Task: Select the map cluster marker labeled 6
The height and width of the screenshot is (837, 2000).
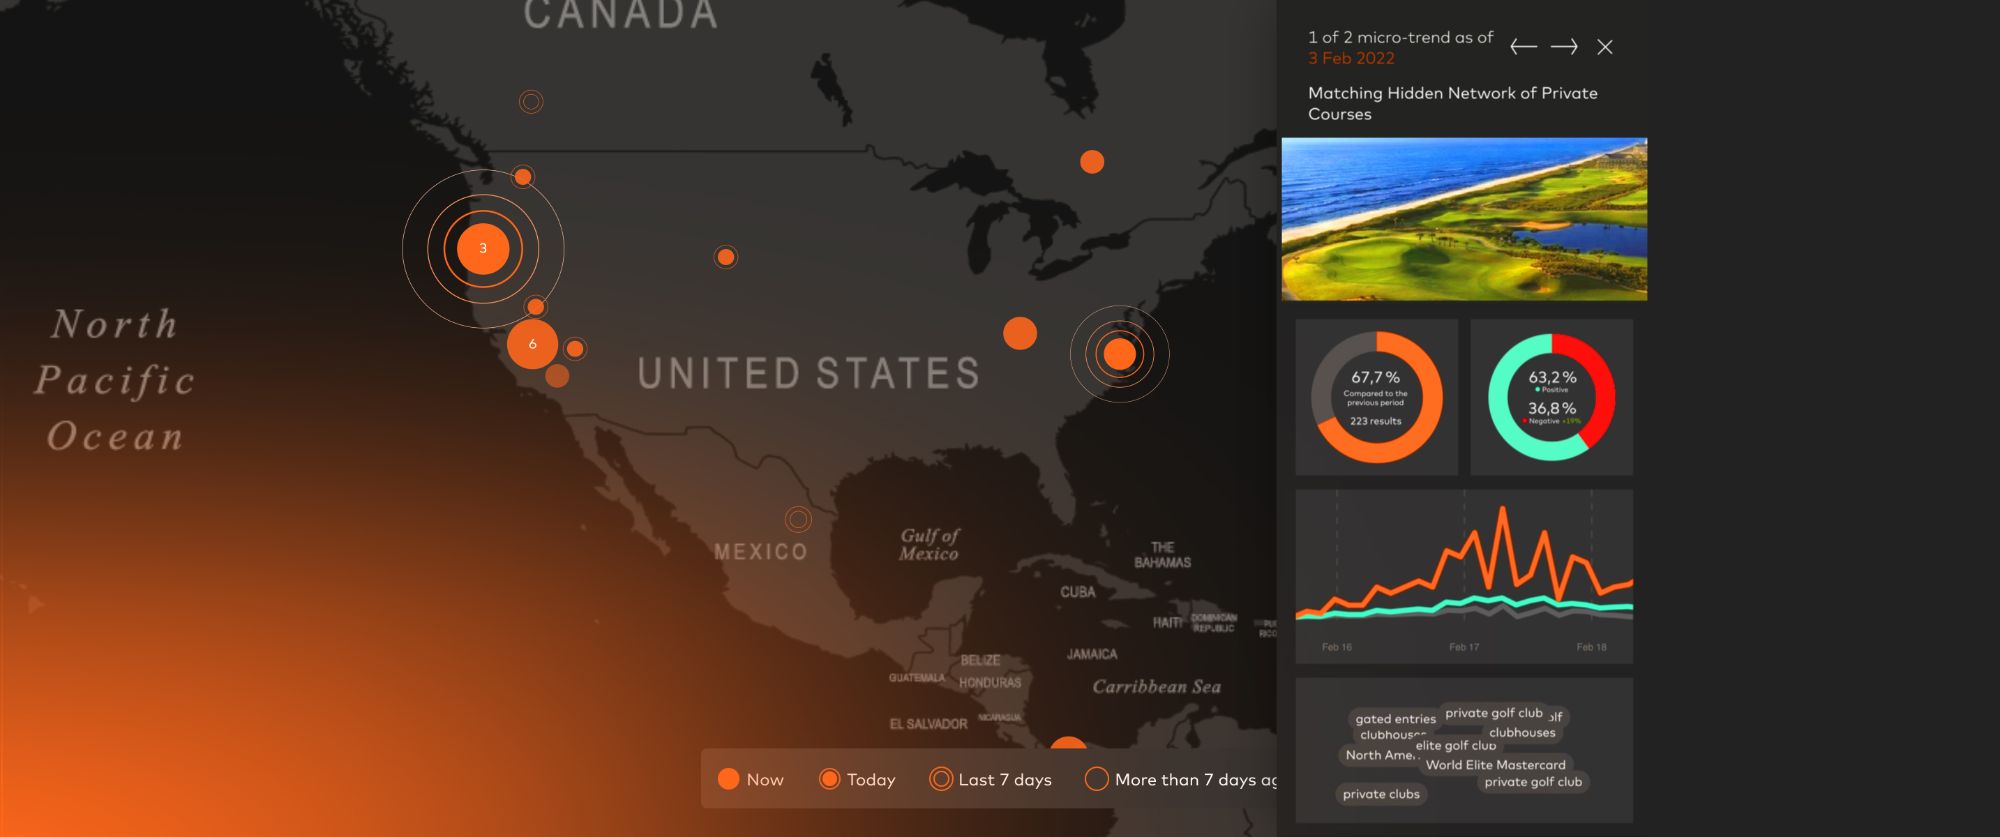Action: point(532,344)
